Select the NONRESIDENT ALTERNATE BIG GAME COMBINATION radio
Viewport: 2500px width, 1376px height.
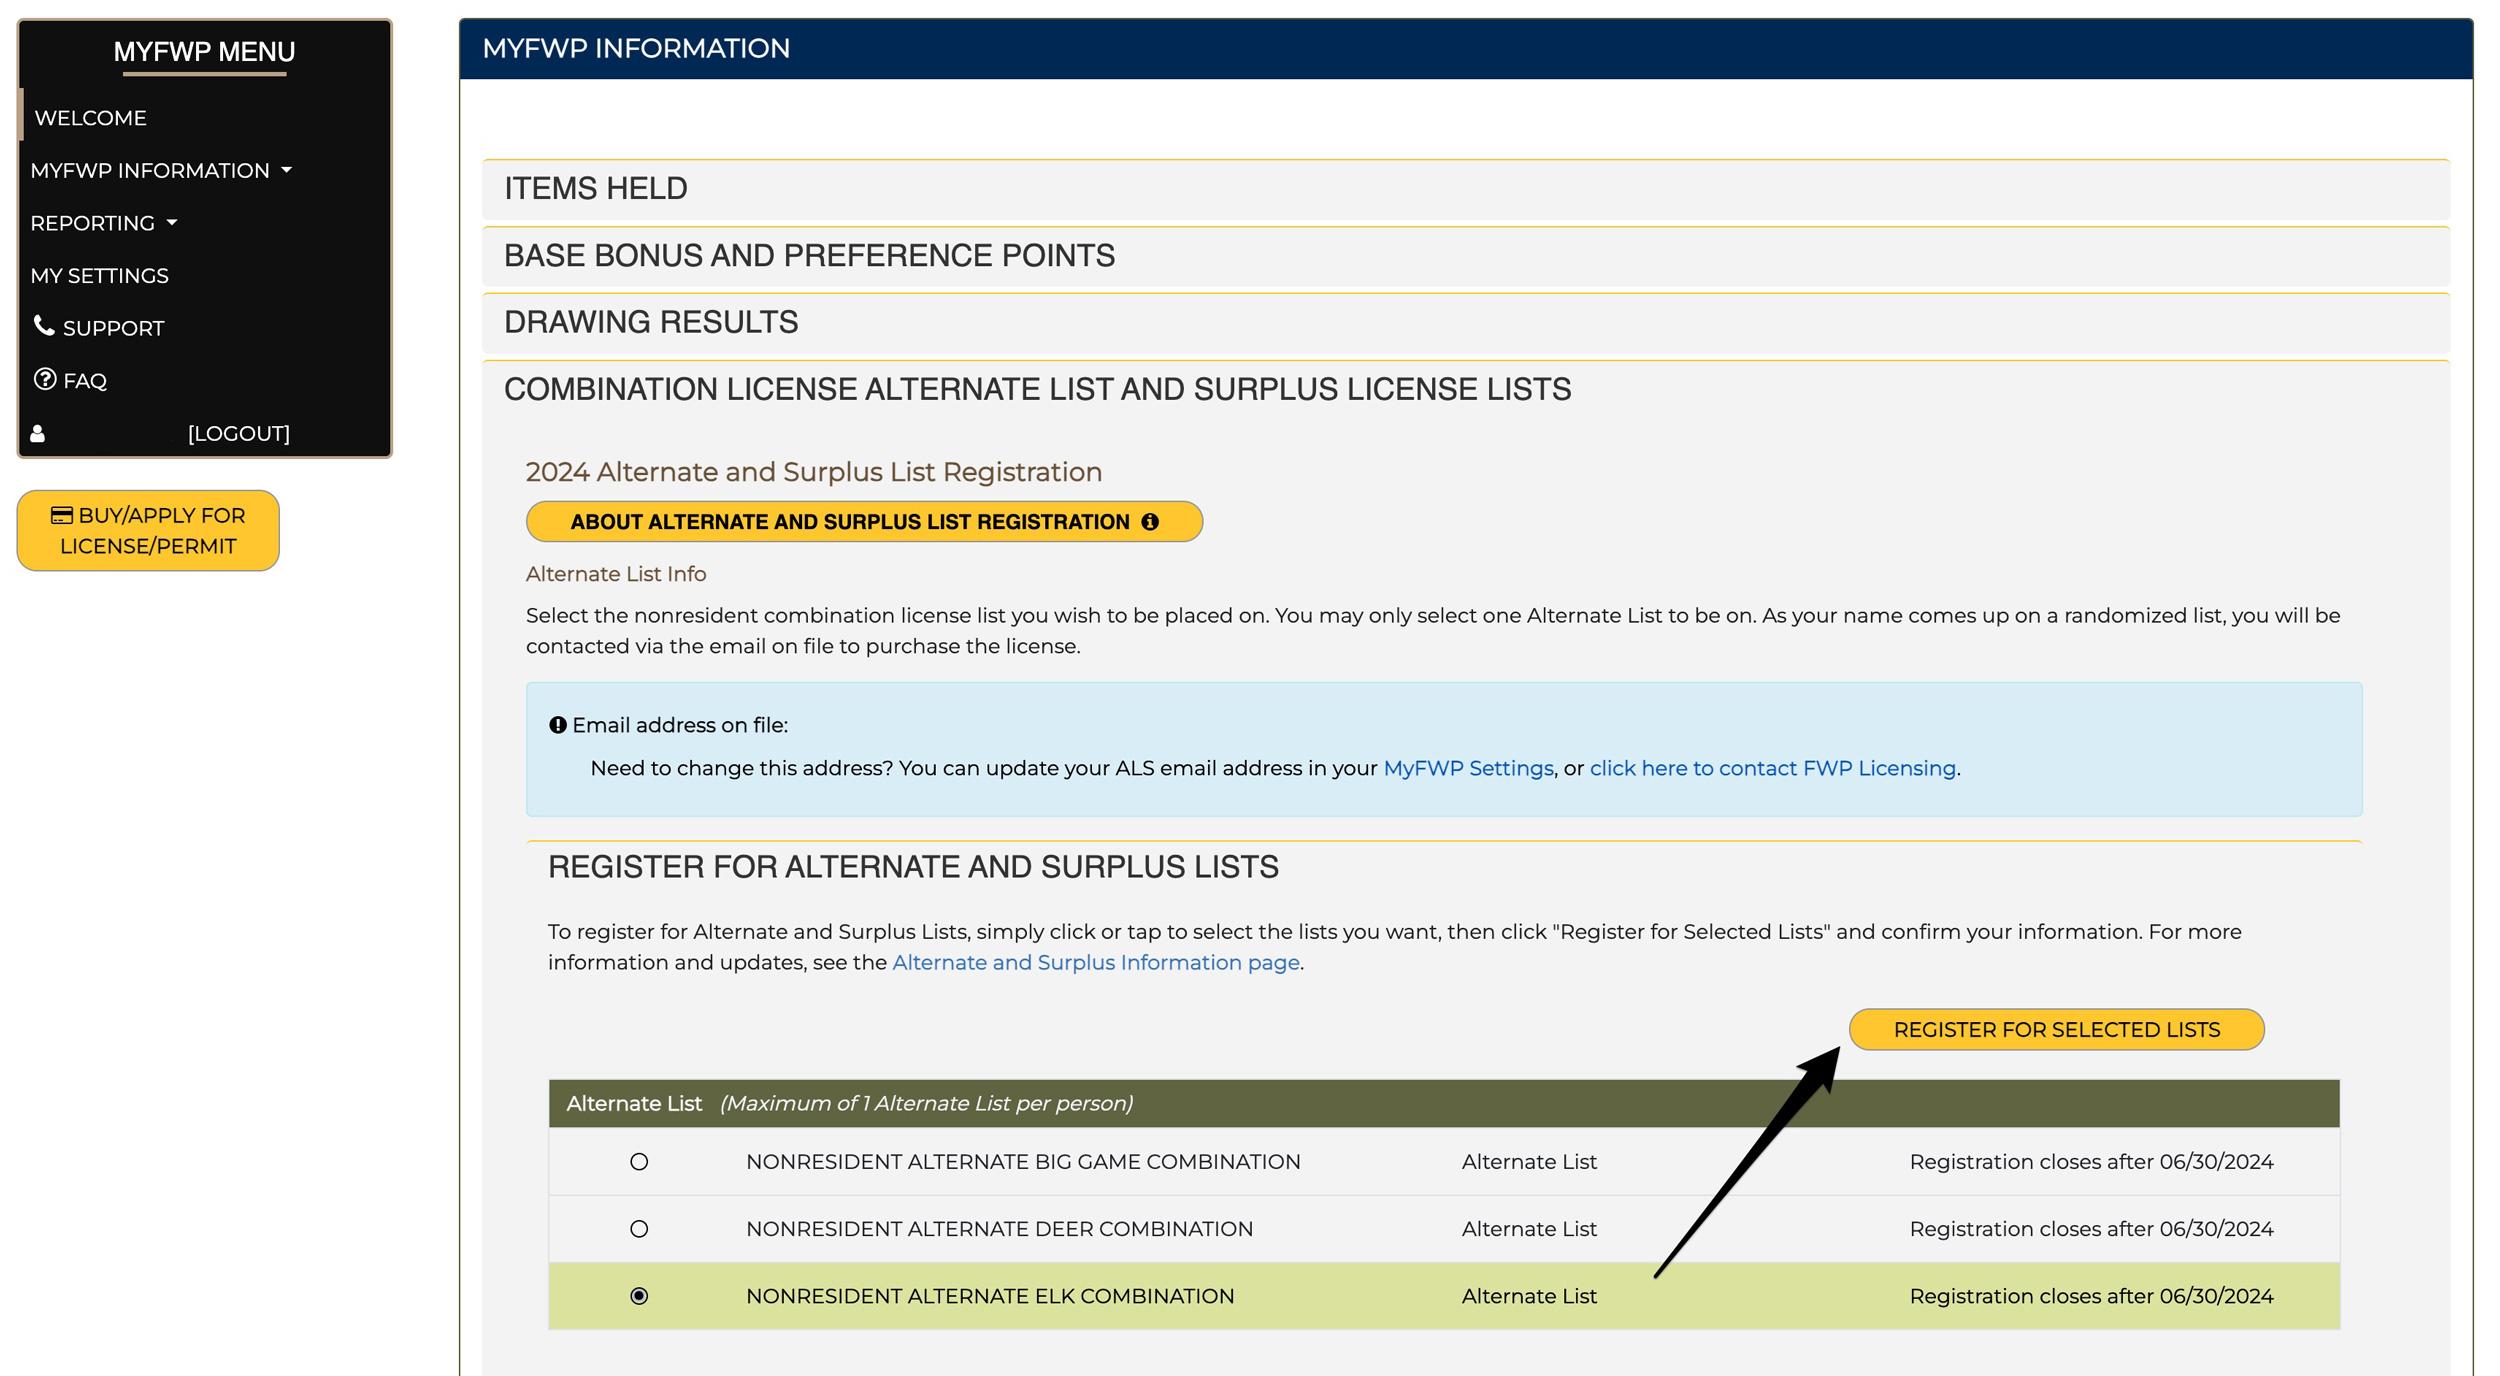[x=640, y=1161]
